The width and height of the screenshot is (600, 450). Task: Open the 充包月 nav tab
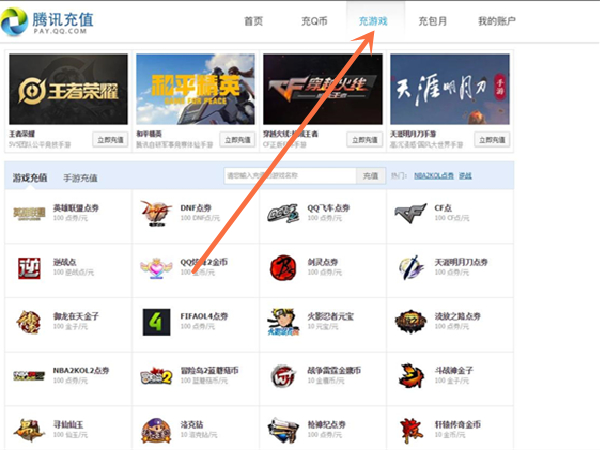(x=432, y=21)
